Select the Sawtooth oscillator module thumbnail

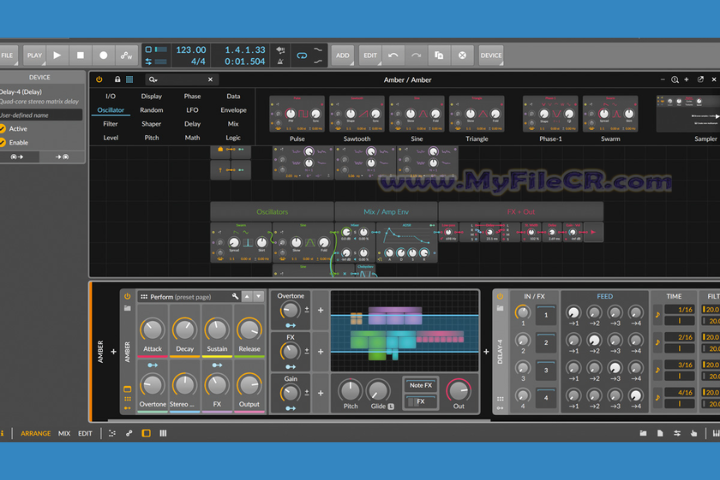[357, 114]
